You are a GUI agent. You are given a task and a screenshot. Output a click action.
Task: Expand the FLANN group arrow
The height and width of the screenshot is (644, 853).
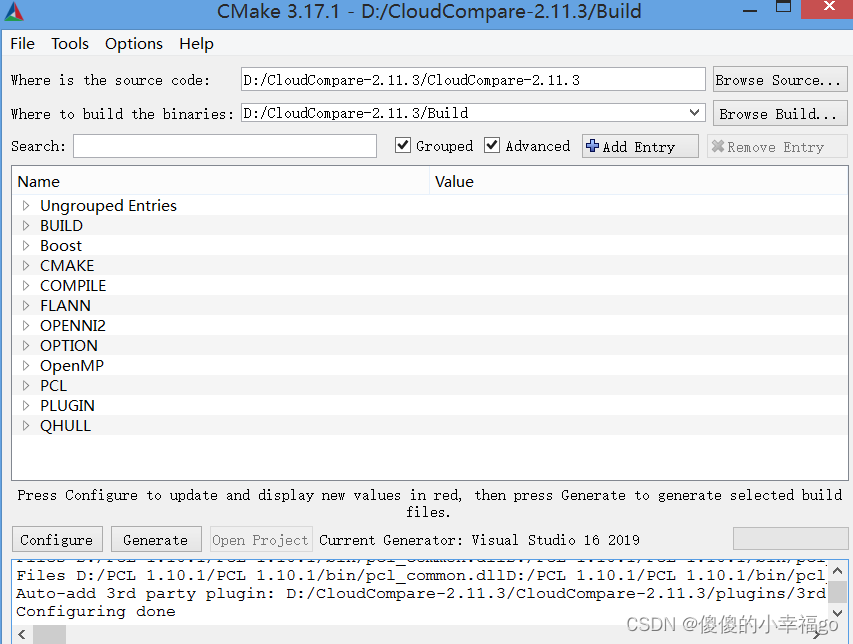tap(26, 306)
